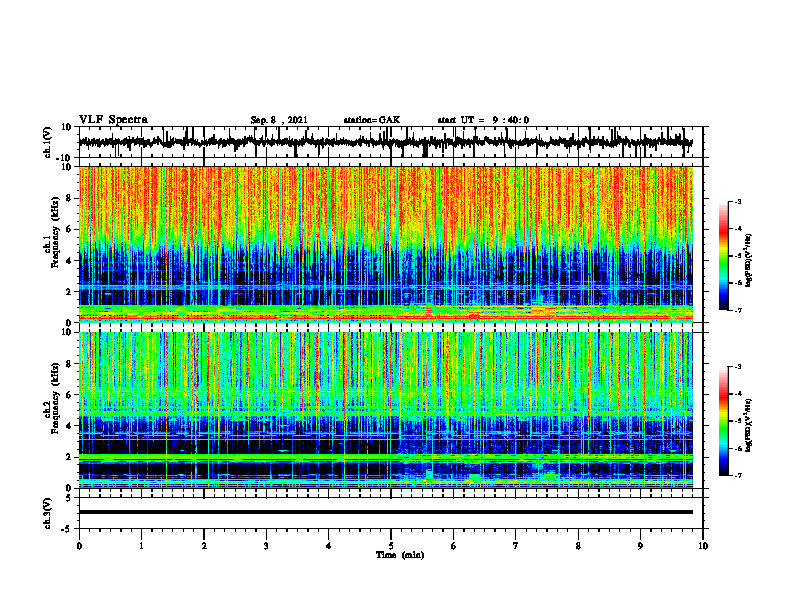Click the ch.1 "Frequency (kHz)" axis label
792x612 pixels.
pyautogui.click(x=55, y=232)
